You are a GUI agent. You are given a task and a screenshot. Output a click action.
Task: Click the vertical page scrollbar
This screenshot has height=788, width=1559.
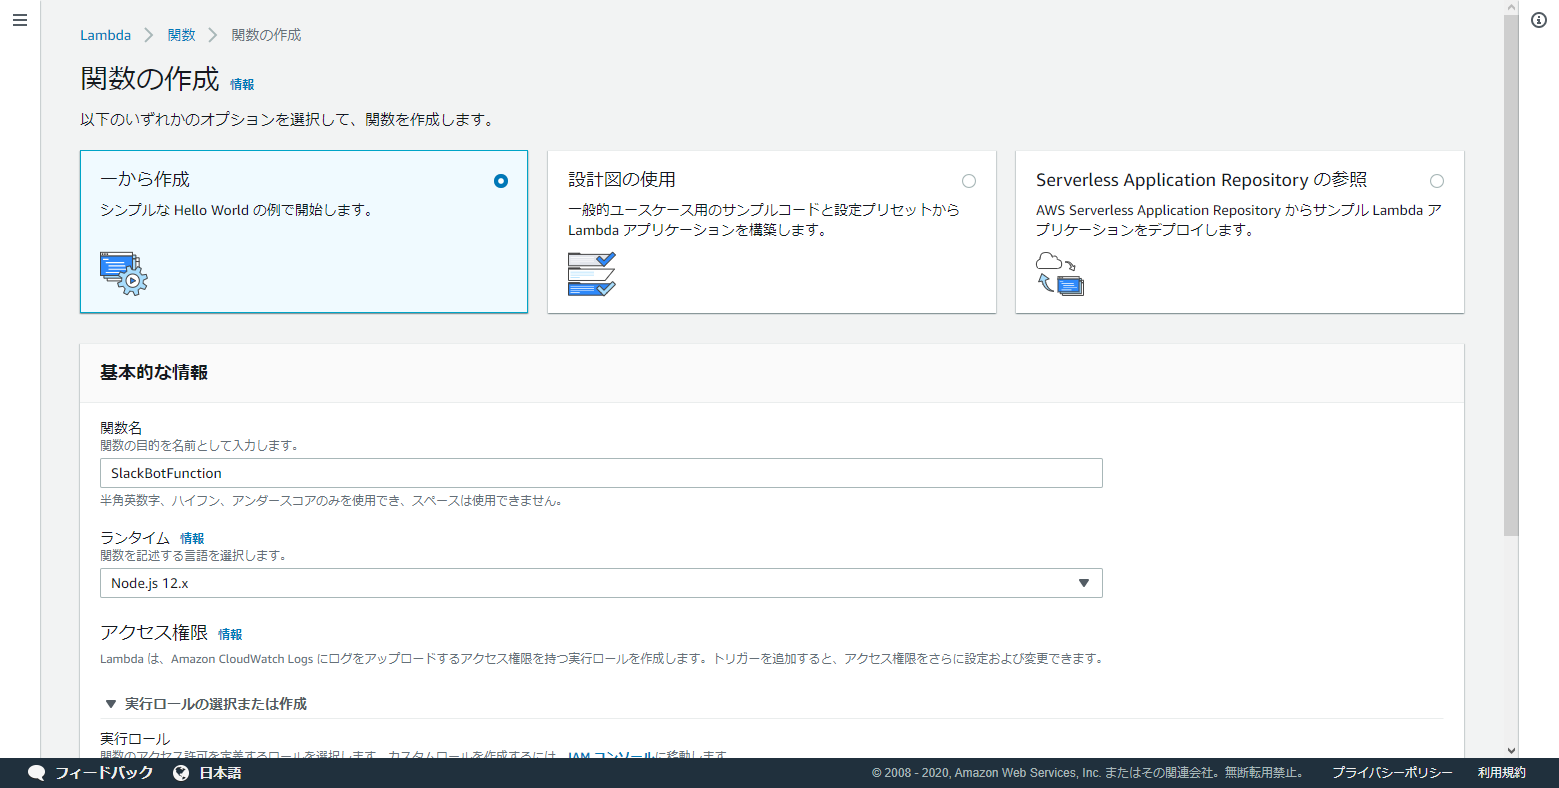(x=1511, y=275)
